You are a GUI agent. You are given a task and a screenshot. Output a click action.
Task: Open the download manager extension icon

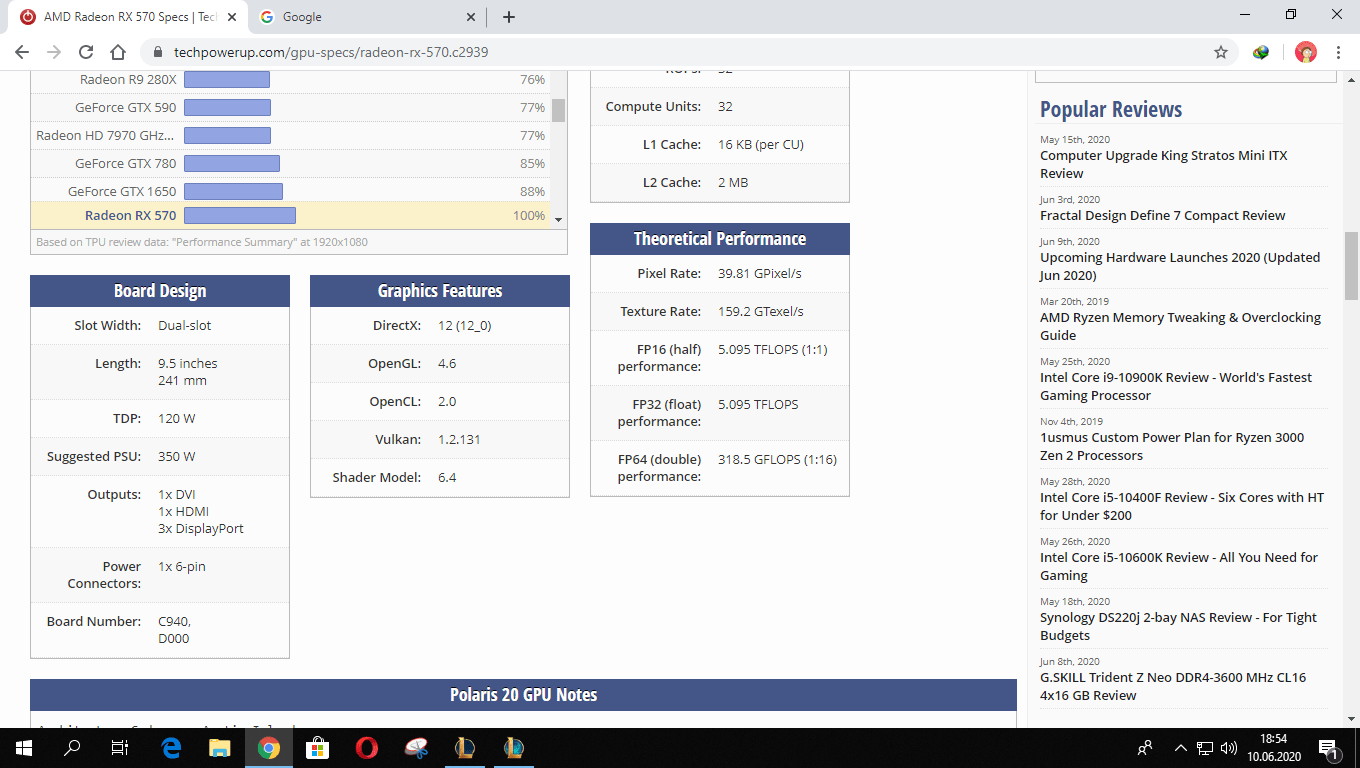coord(1261,52)
